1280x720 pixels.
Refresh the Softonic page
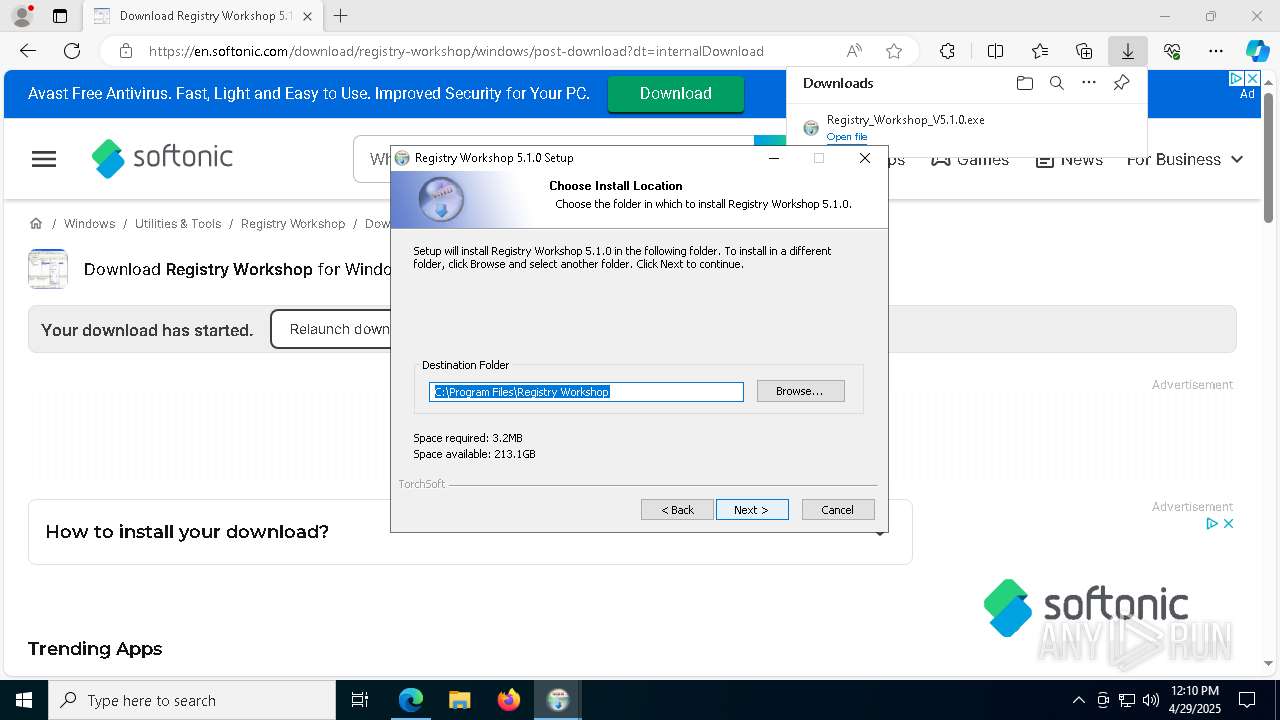click(x=72, y=51)
